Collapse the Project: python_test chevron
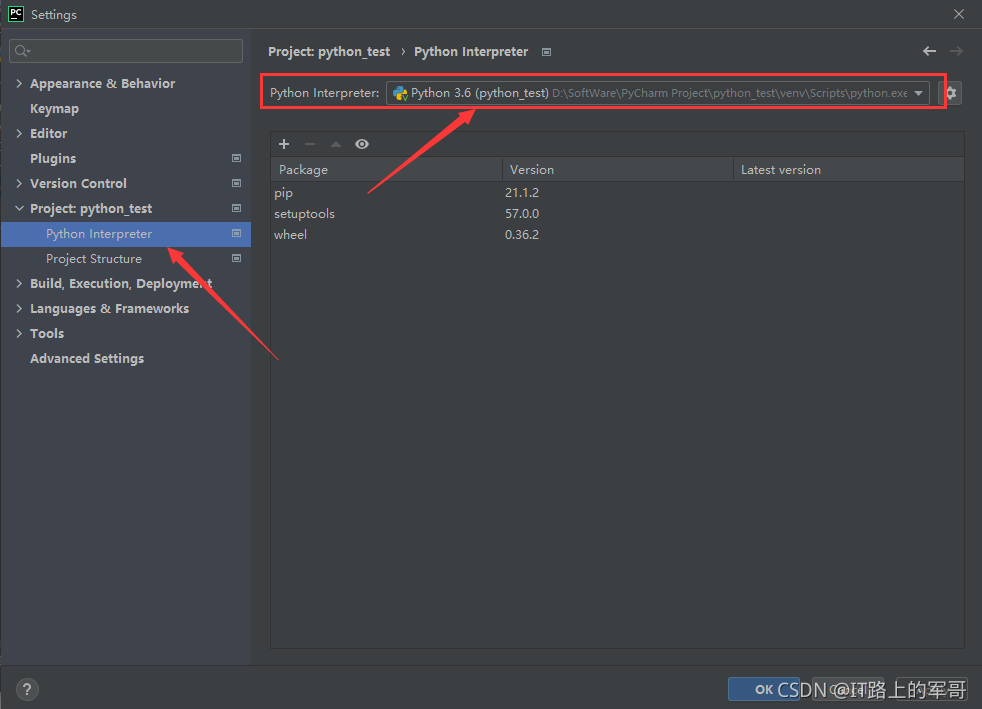The image size is (982, 709). pos(19,209)
